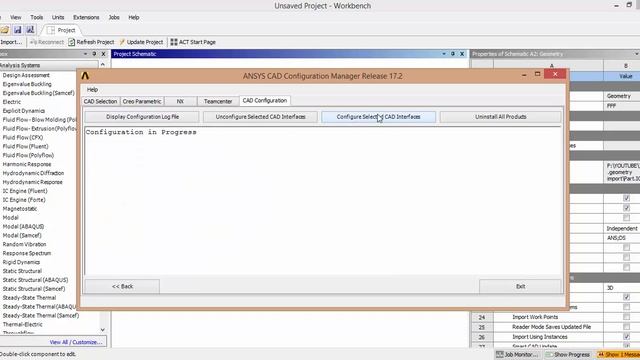The width and height of the screenshot is (640, 360).
Task: Click the Import... toolbar button
Action: (11, 42)
